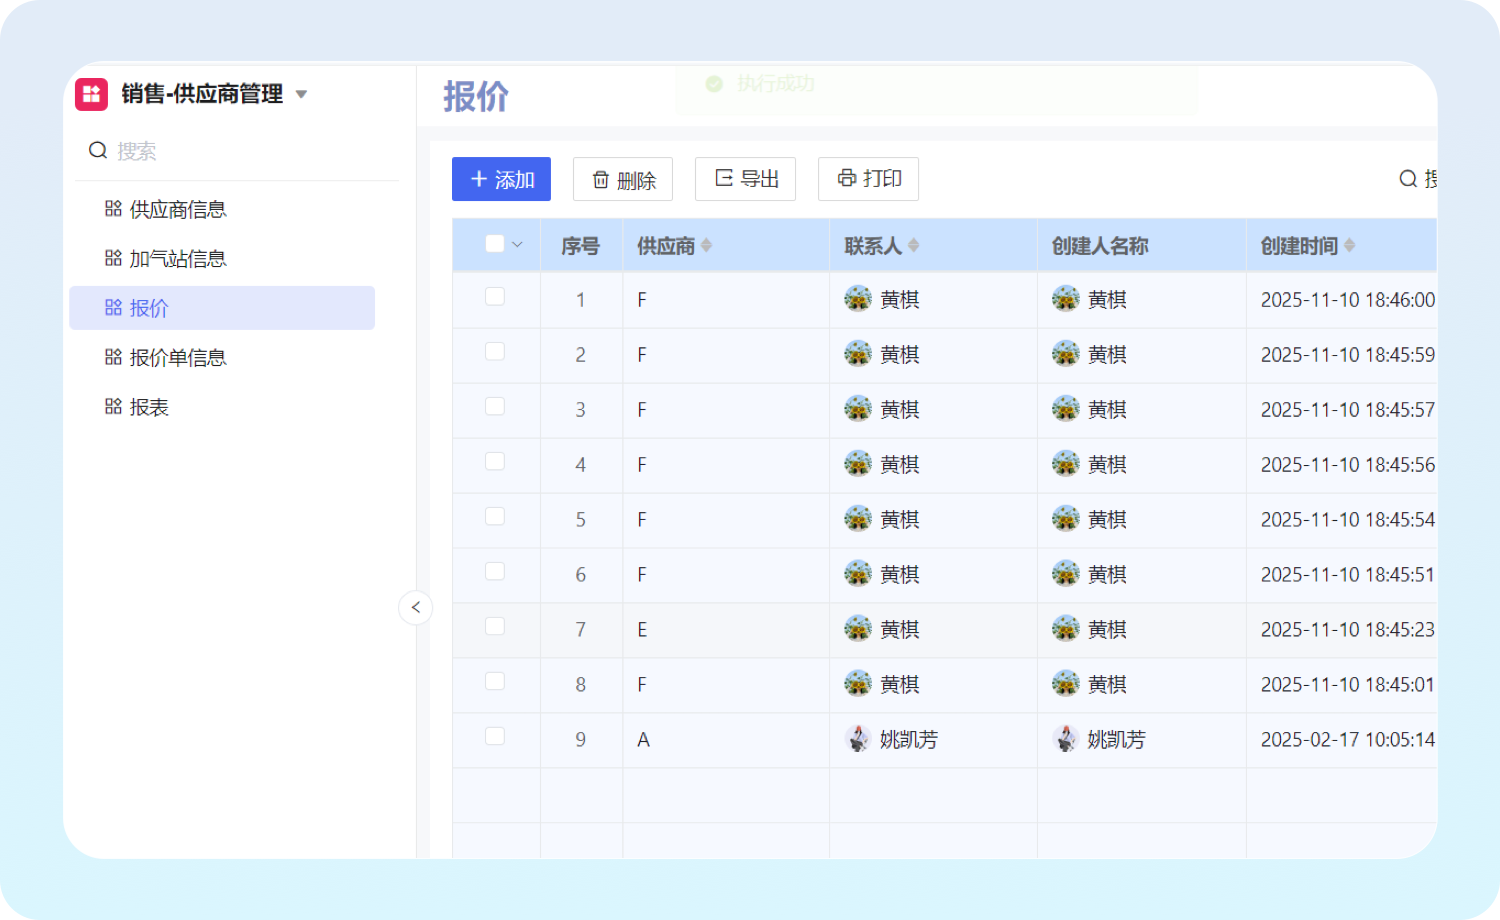Check the checkbox for row 1
The width and height of the screenshot is (1500, 920).
[x=494, y=297]
